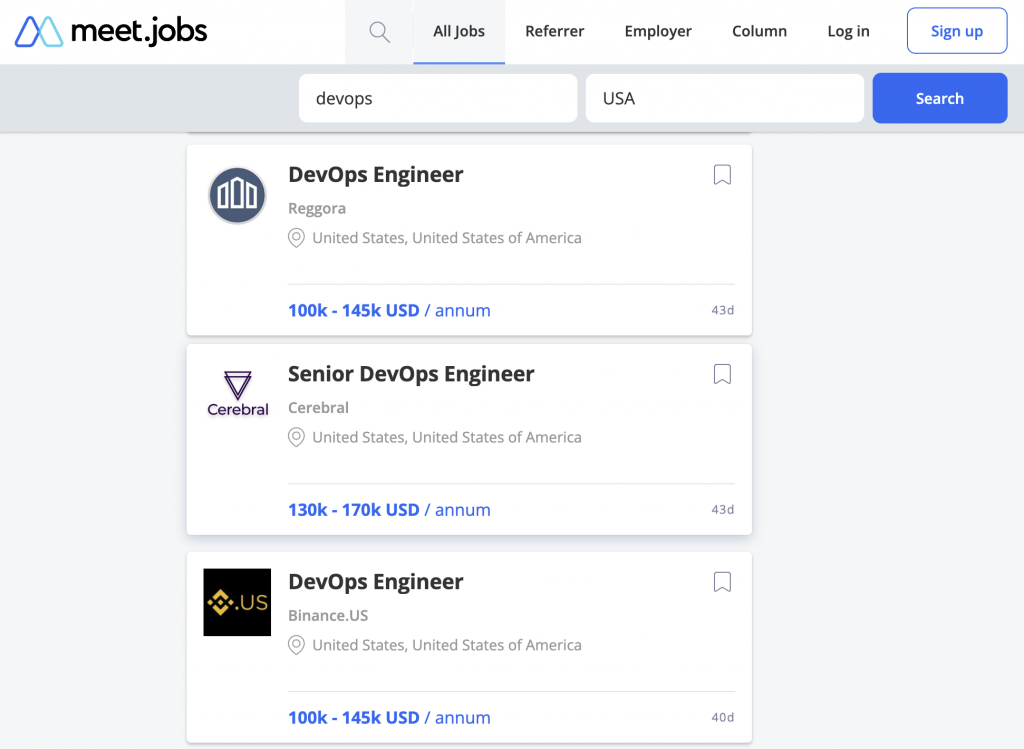This screenshot has height=749, width=1024.
Task: Click location pin icon on Reggora card
Action: [296, 238]
